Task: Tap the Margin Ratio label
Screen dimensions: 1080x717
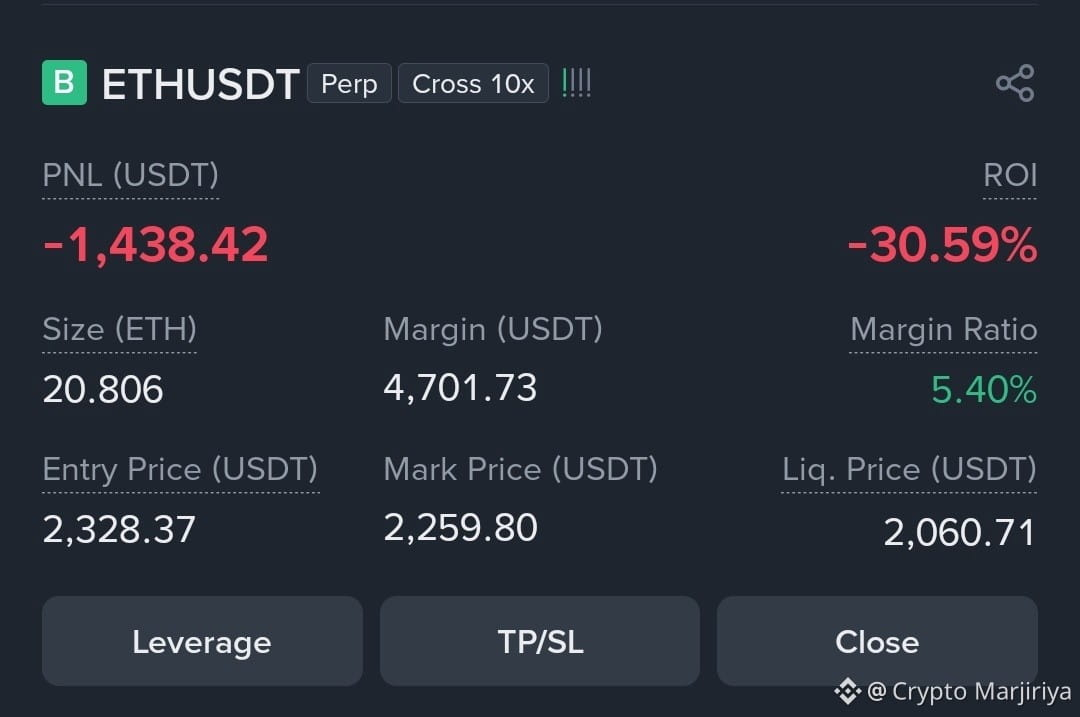Action: tap(944, 329)
